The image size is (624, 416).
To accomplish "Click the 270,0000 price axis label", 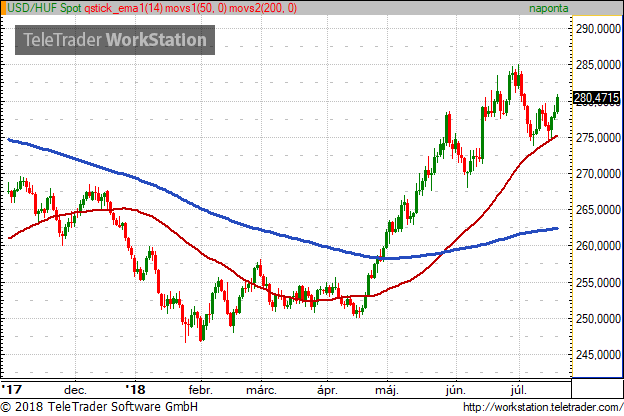I will pos(598,174).
